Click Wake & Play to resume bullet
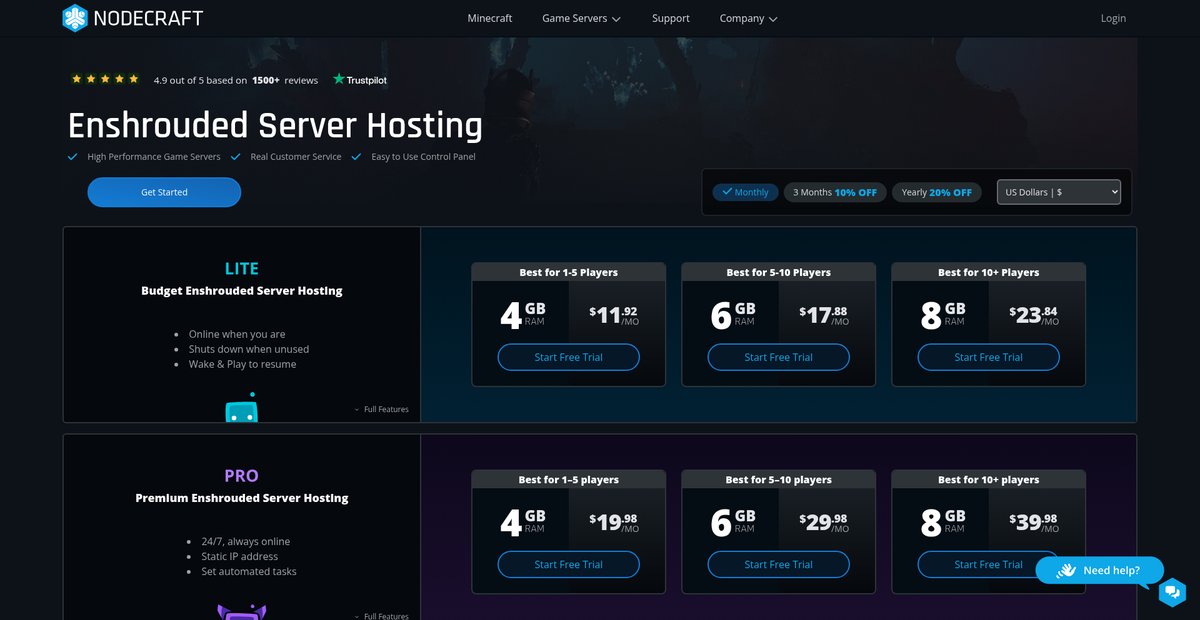Viewport: 1200px width, 620px height. coord(242,364)
